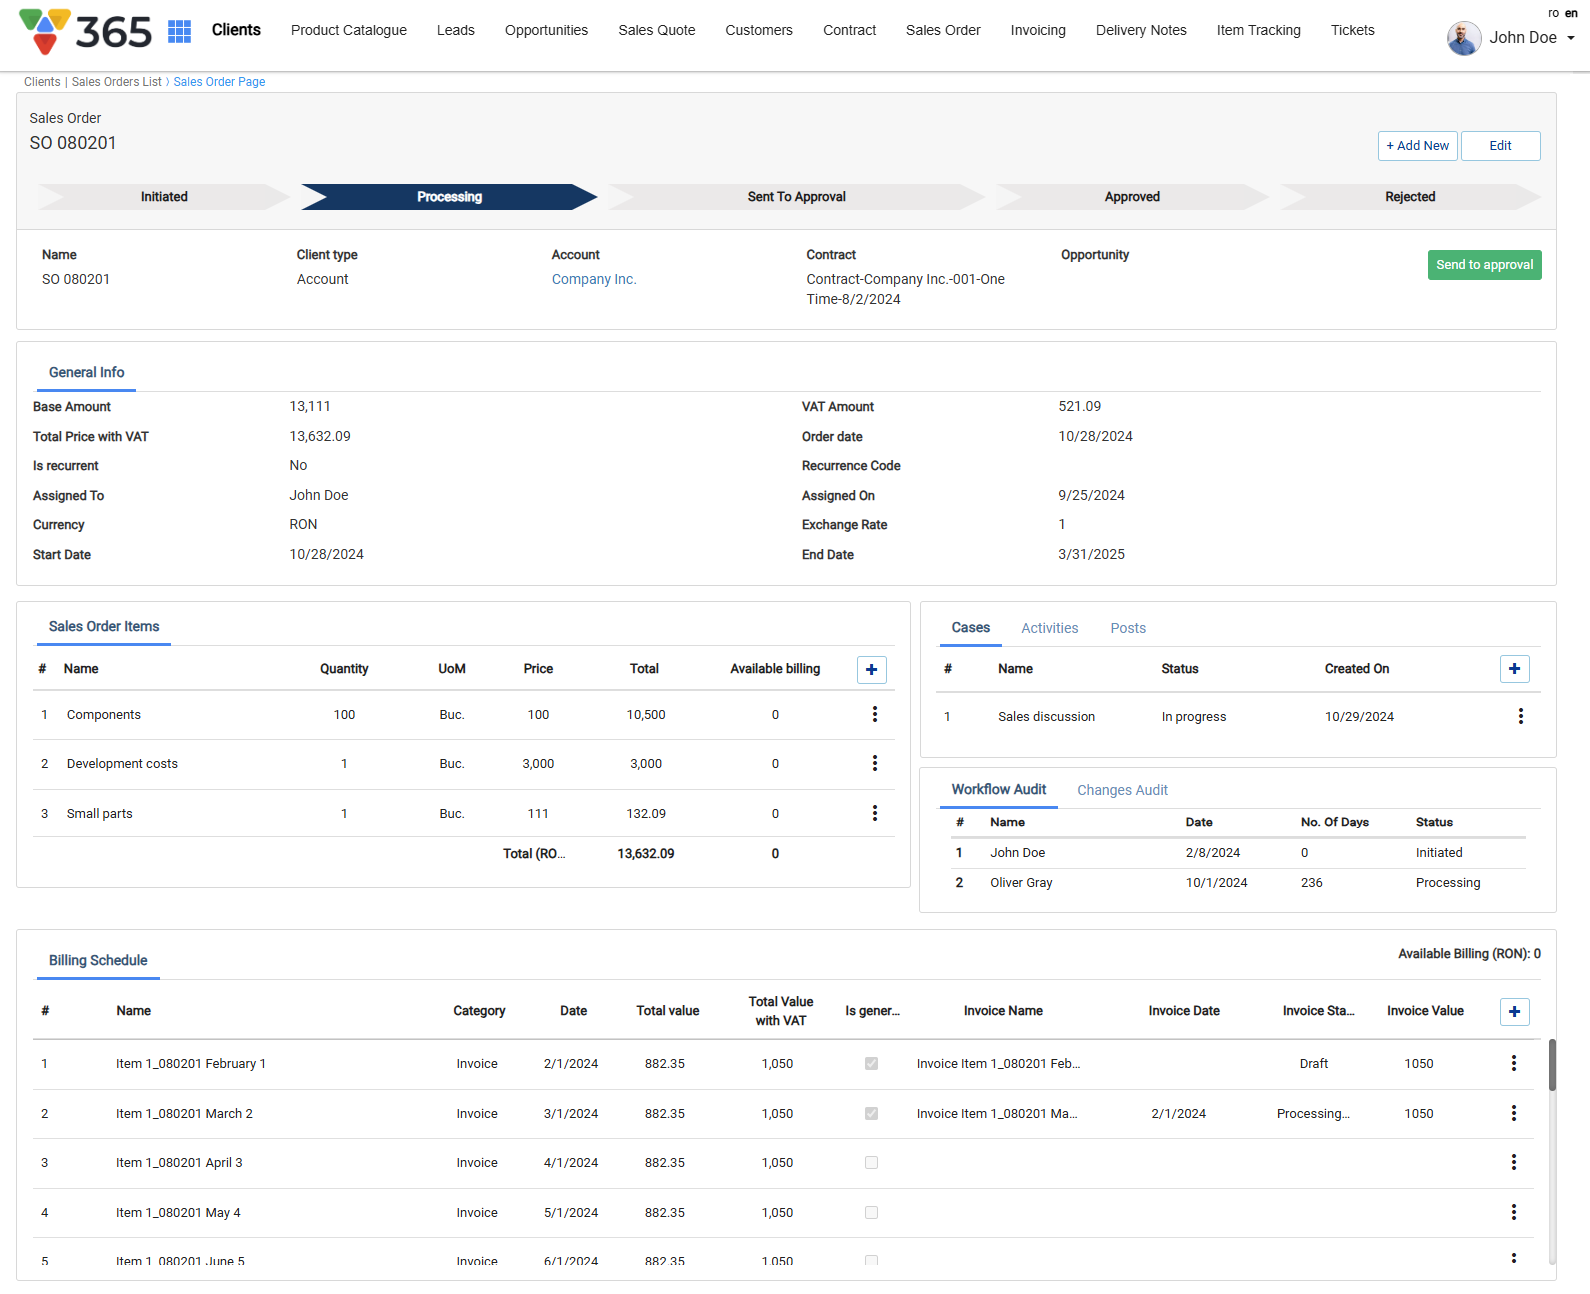Open three-dot menu for February billing row
Viewport: 1590px width, 1294px height.
pos(1513,1064)
